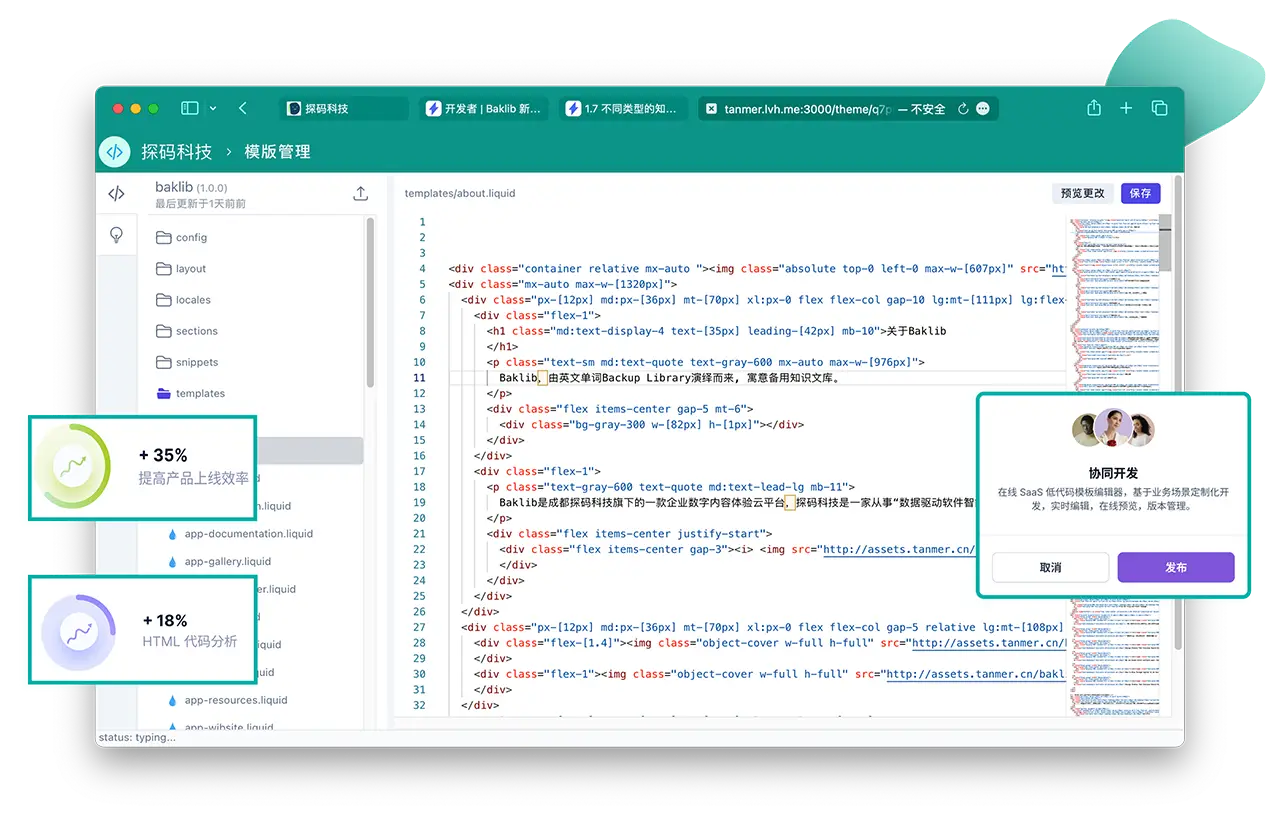Image resolution: width=1280 pixels, height=830 pixels.
Task: Click the +35% green progress ring
Action: (72, 466)
